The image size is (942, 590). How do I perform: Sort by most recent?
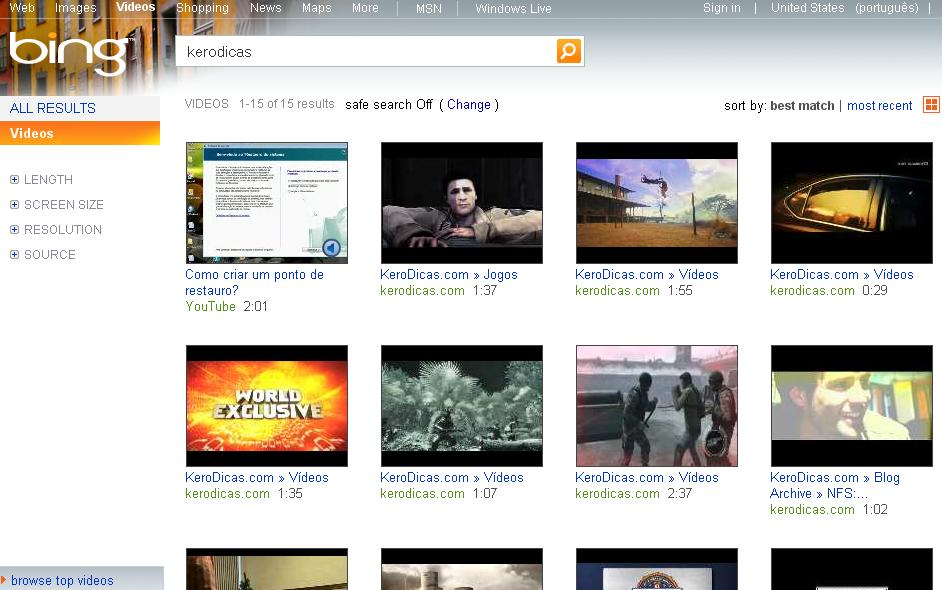coord(880,106)
